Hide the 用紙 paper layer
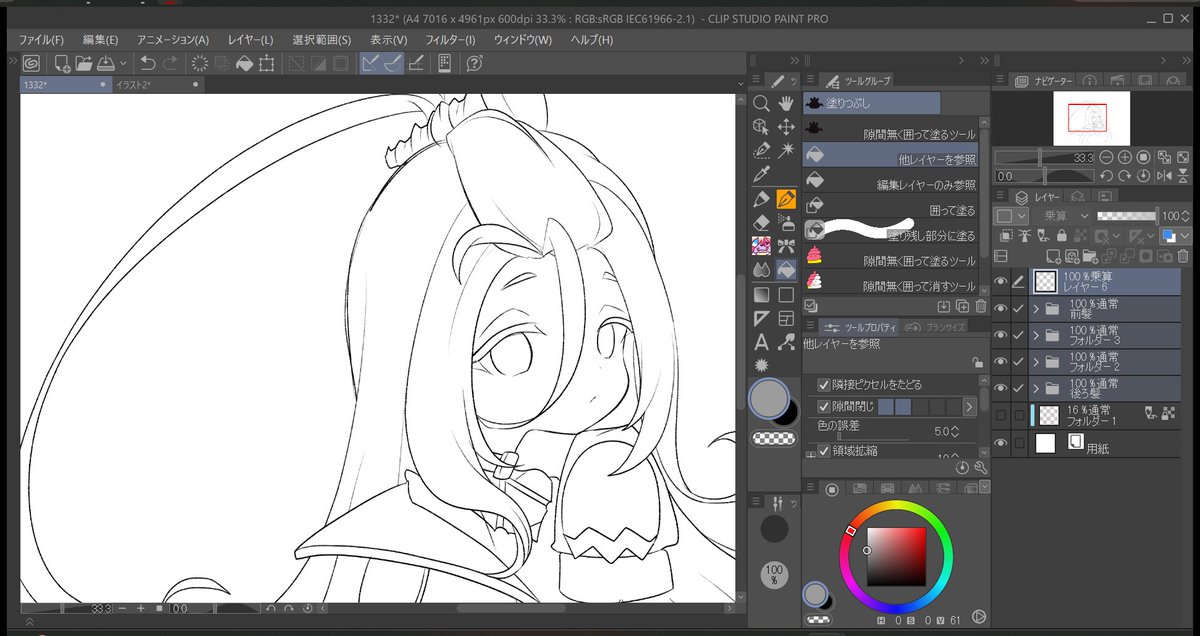The height and width of the screenshot is (636, 1200). 1000,442
